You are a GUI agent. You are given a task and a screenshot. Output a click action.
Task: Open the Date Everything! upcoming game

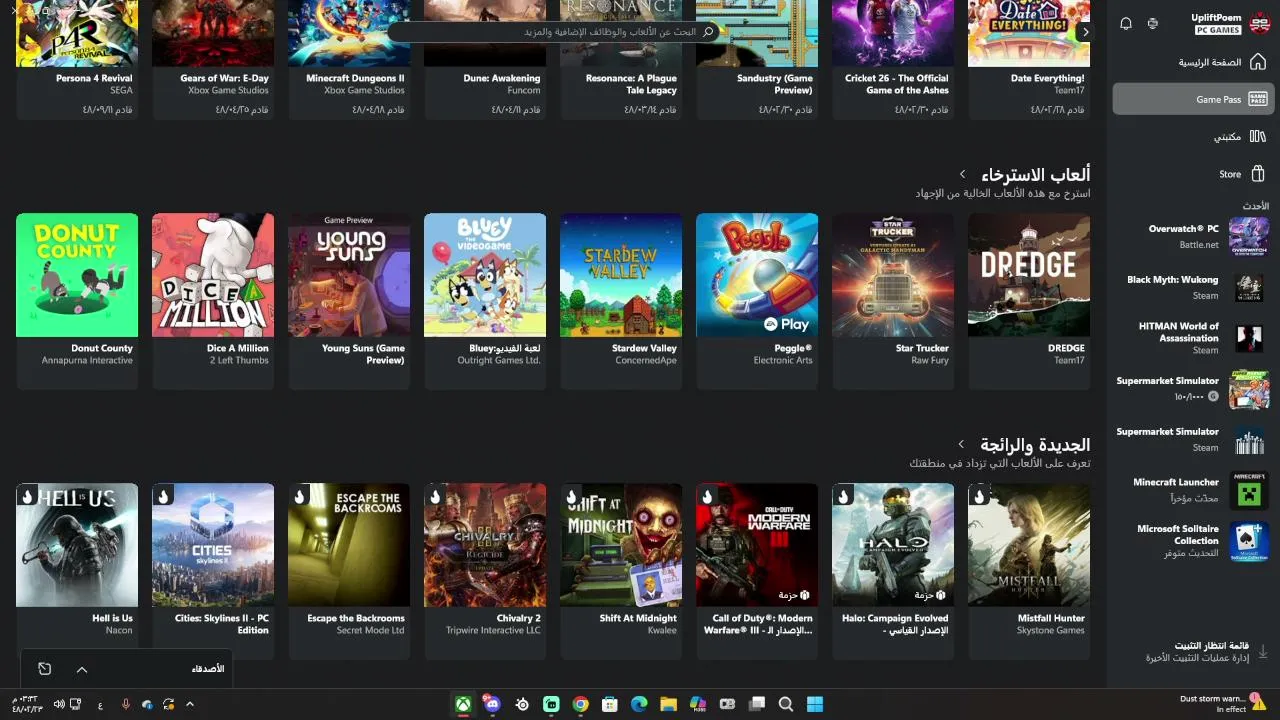[x=1029, y=59]
